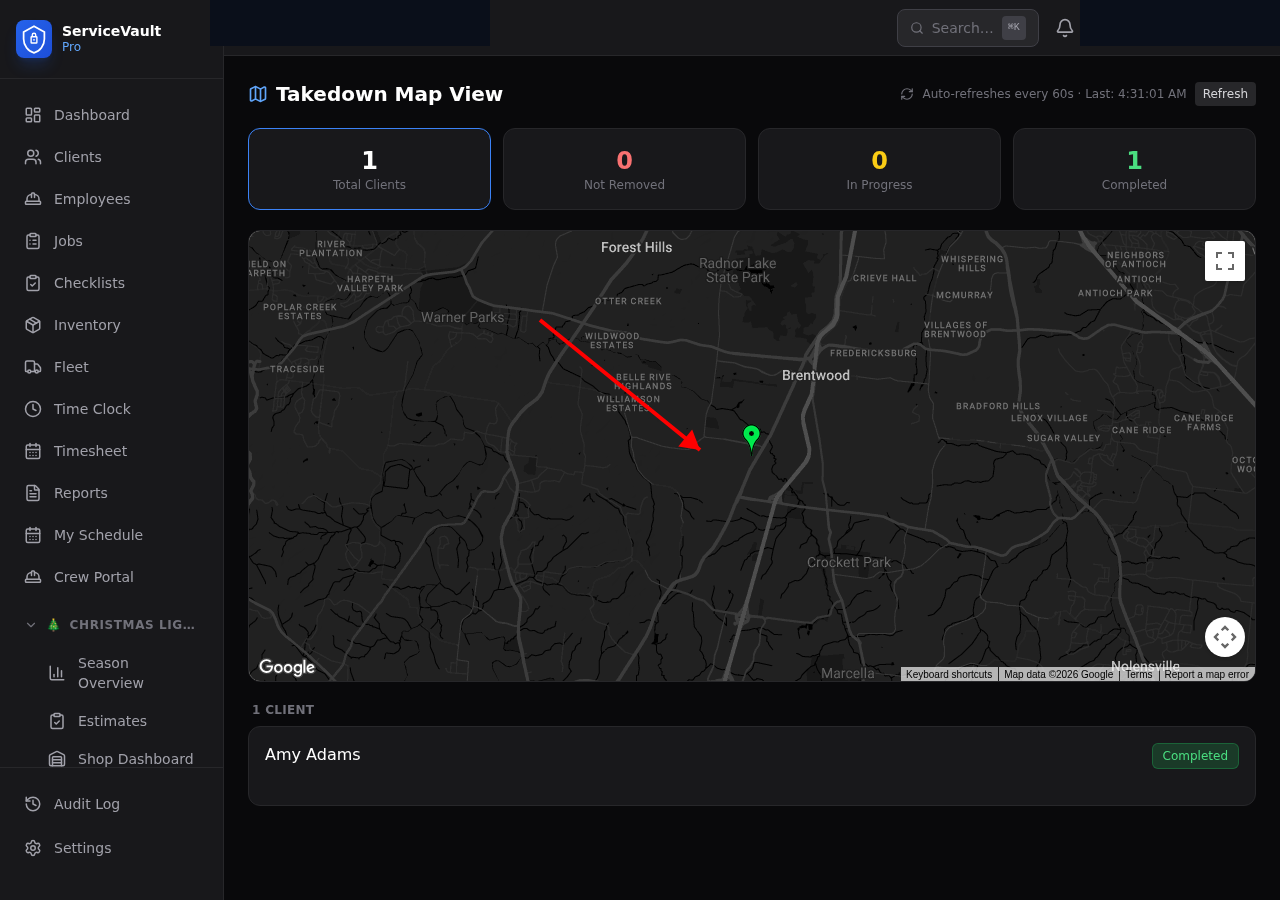The width and height of the screenshot is (1280, 900).
Task: Click the Completed badge for Amy Adams
Action: tap(1194, 756)
